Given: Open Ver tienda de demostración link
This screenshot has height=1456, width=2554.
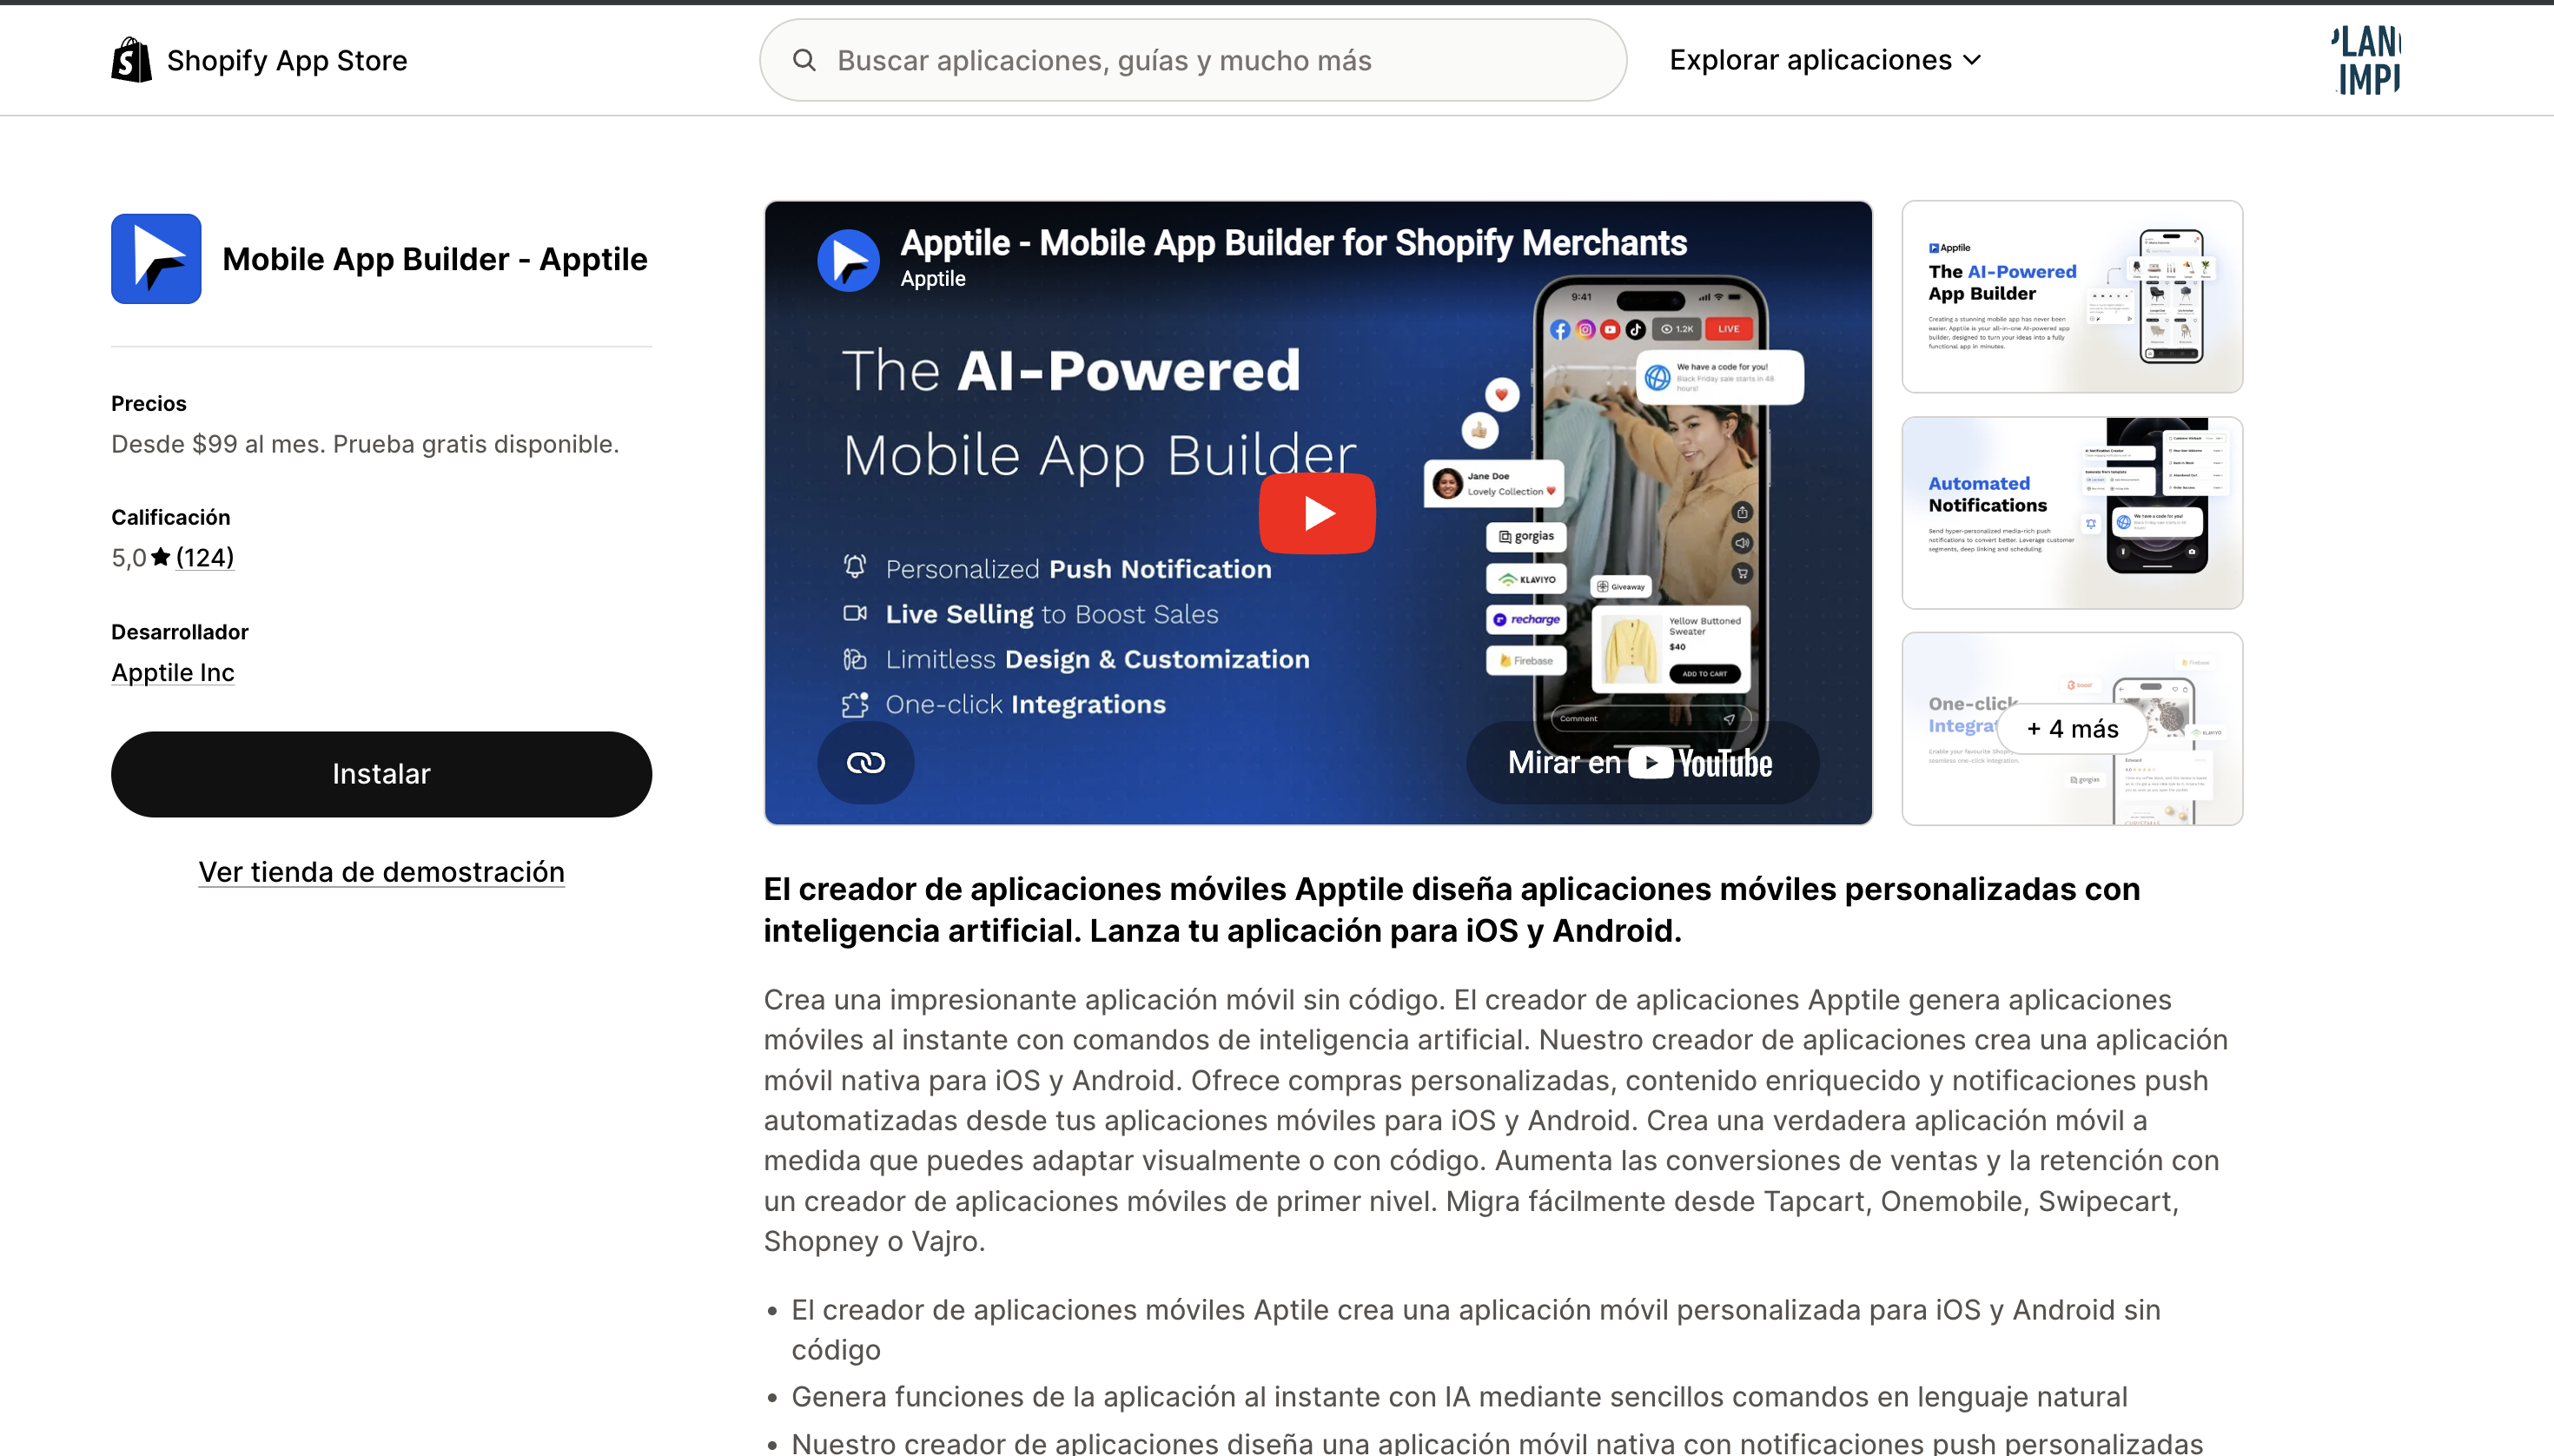Looking at the screenshot, I should click(381, 872).
